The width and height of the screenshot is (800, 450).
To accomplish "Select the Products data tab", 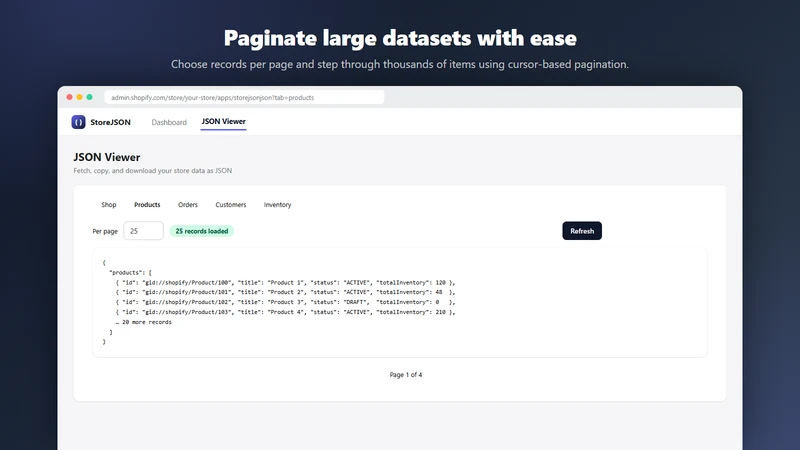I will click(x=147, y=205).
